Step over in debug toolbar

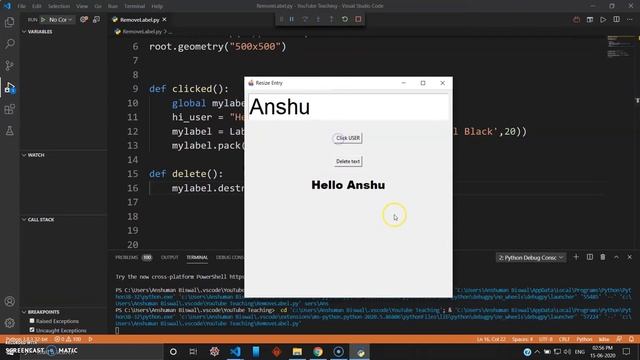point(305,19)
